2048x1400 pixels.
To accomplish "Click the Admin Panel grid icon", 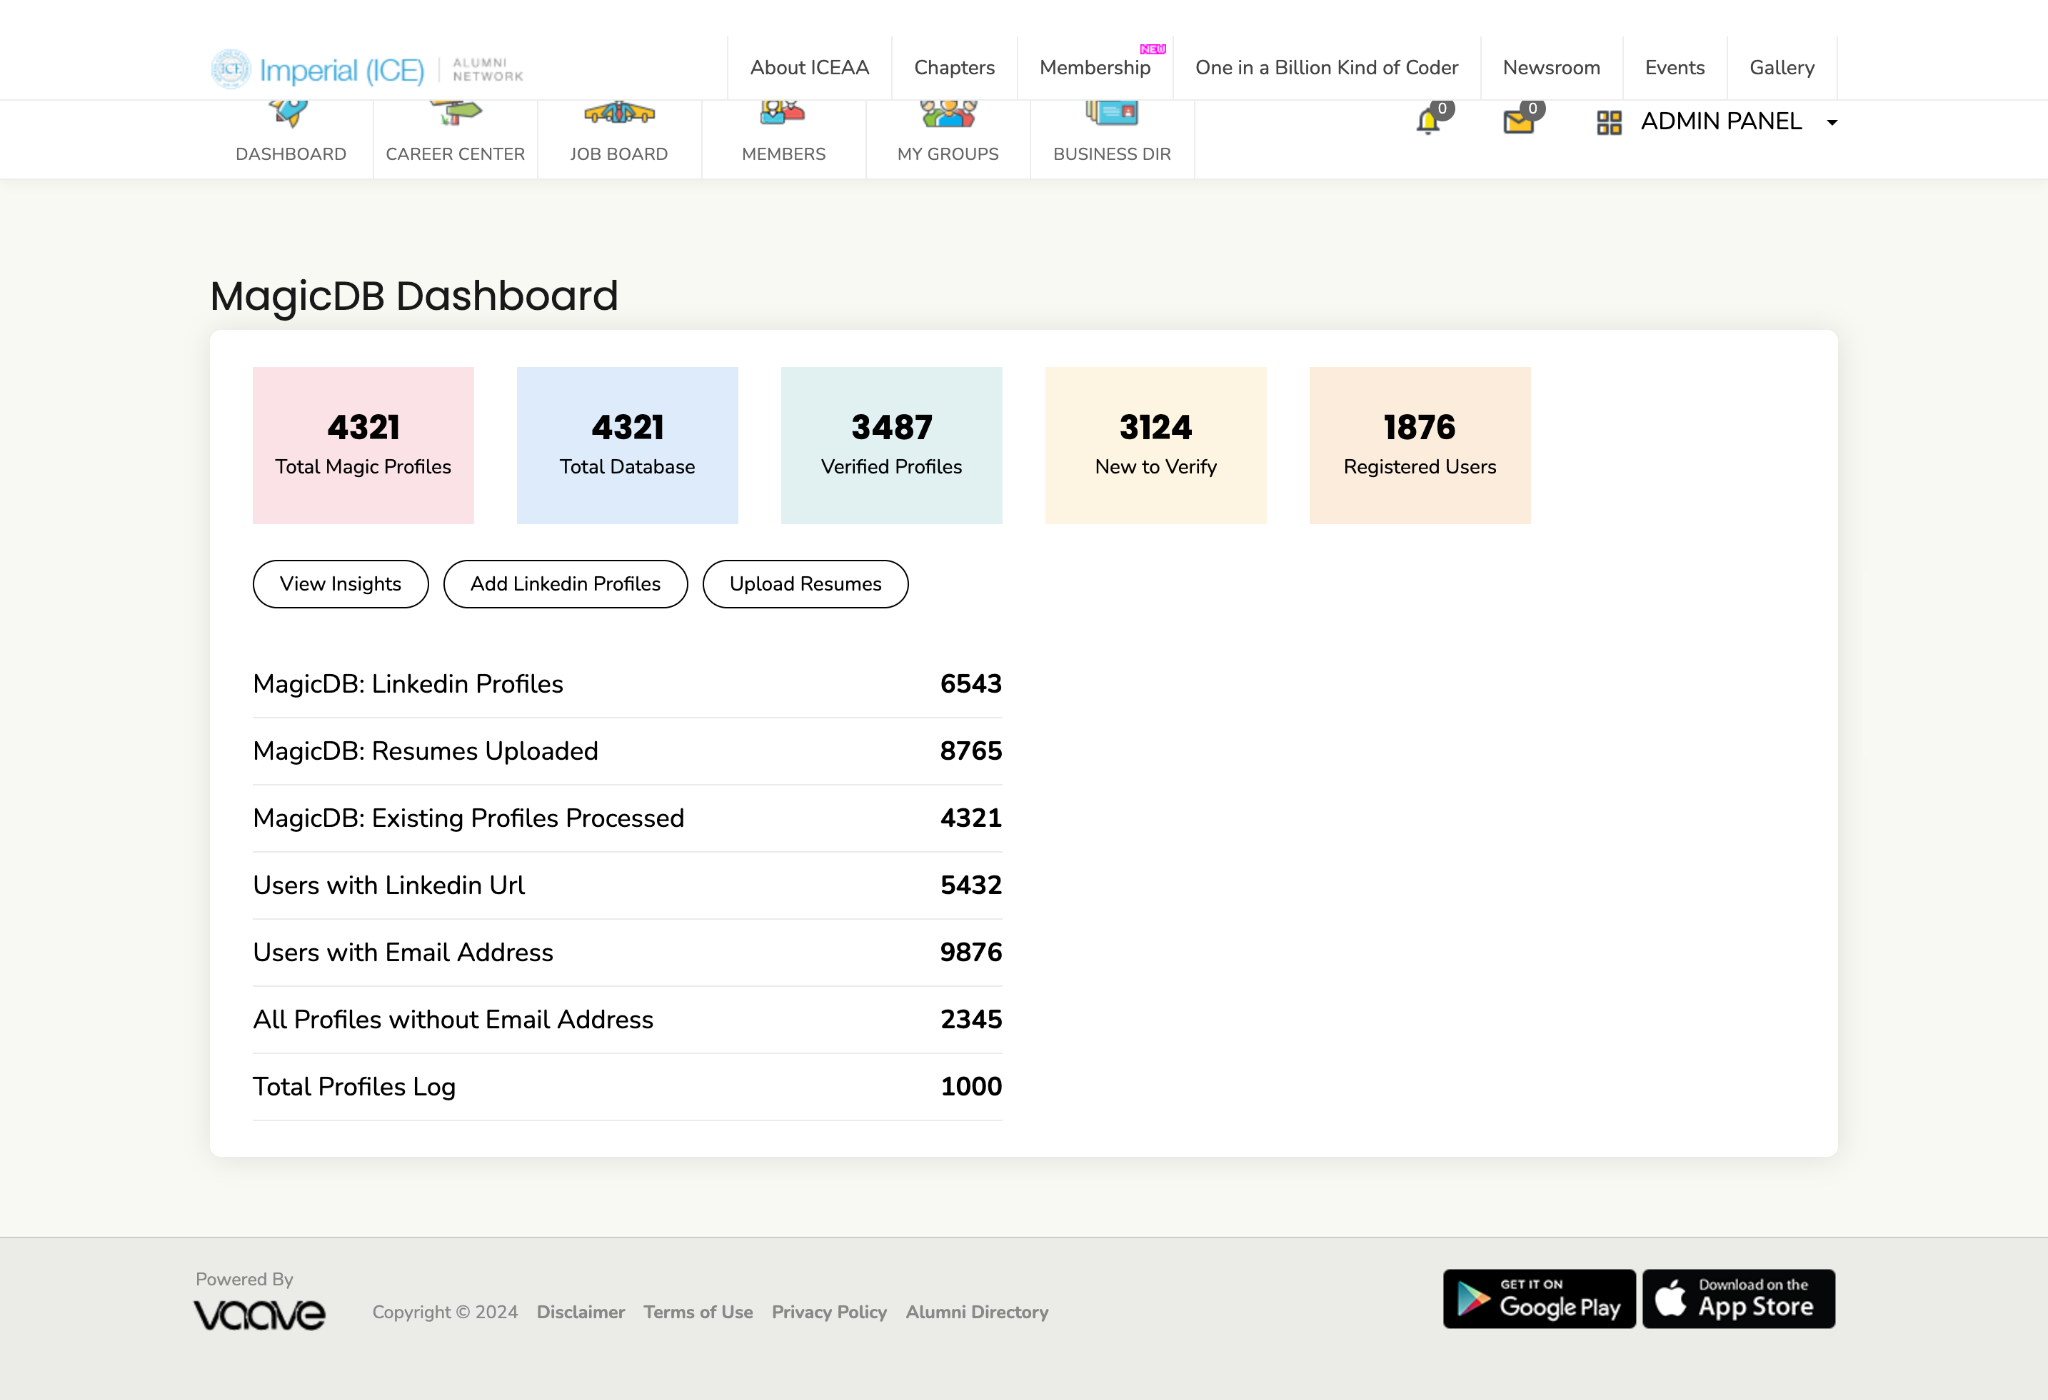I will click(1609, 122).
